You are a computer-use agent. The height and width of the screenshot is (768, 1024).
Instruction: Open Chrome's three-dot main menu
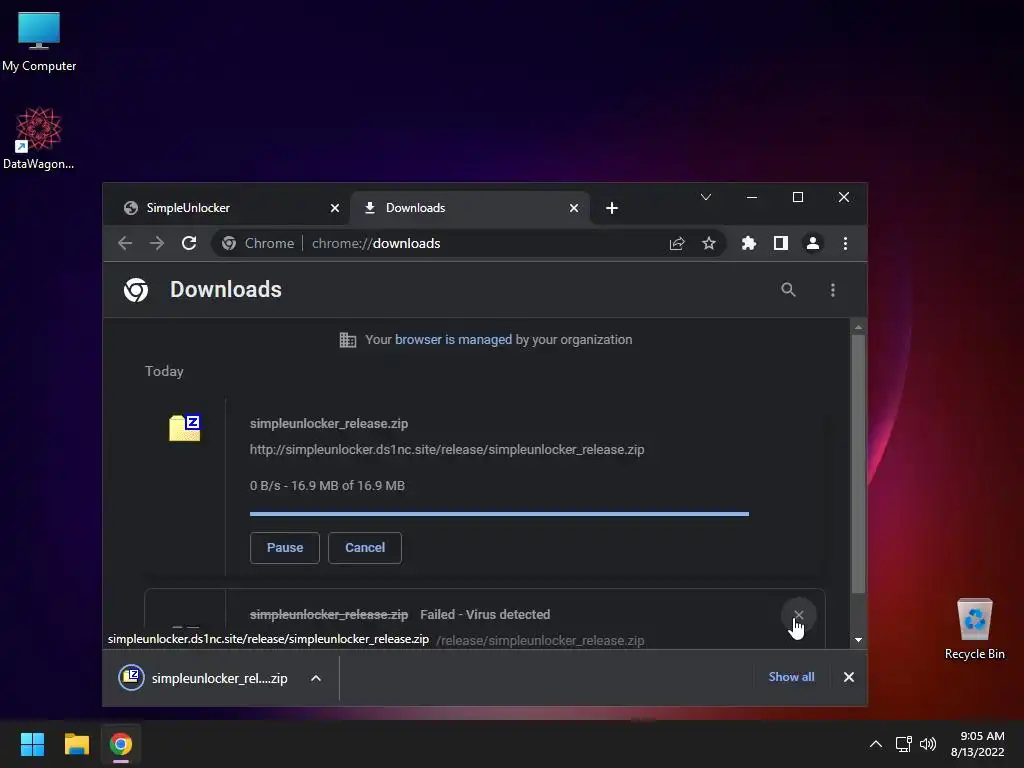coord(845,243)
